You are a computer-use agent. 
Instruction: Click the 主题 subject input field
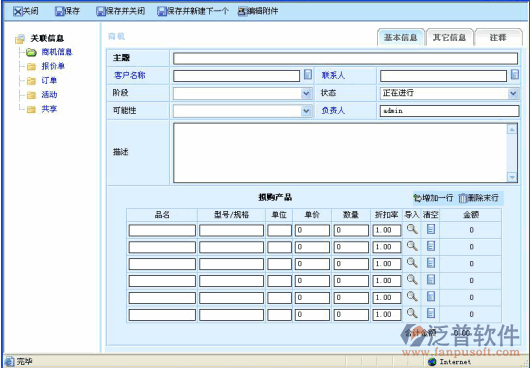pyautogui.click(x=345, y=58)
